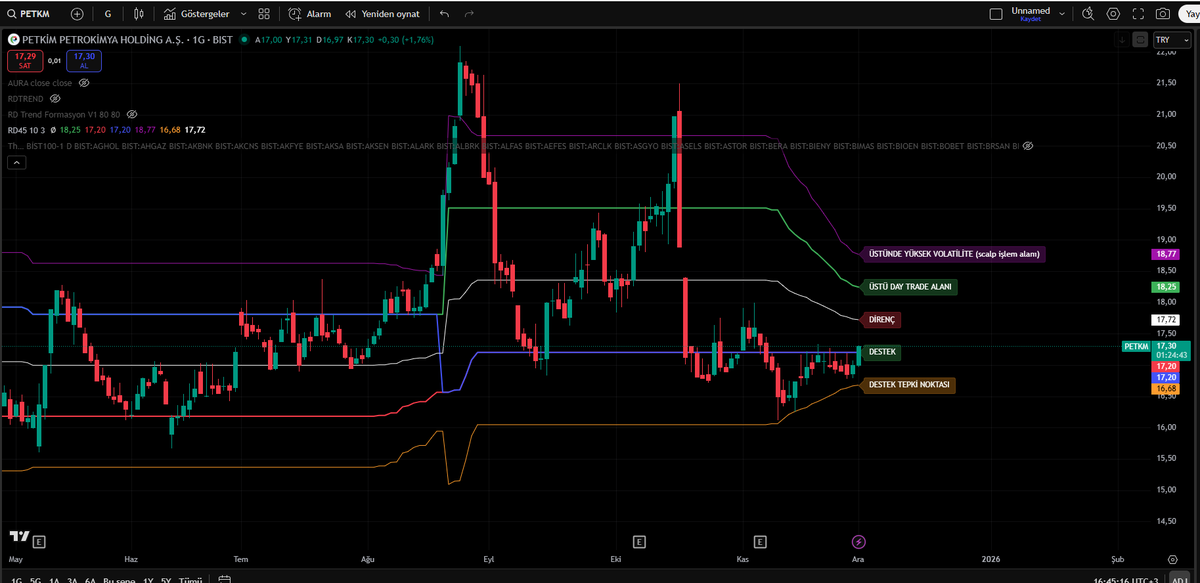Screen dimensions: 1200x583
Task: Redo the chart action
Action: point(469,14)
